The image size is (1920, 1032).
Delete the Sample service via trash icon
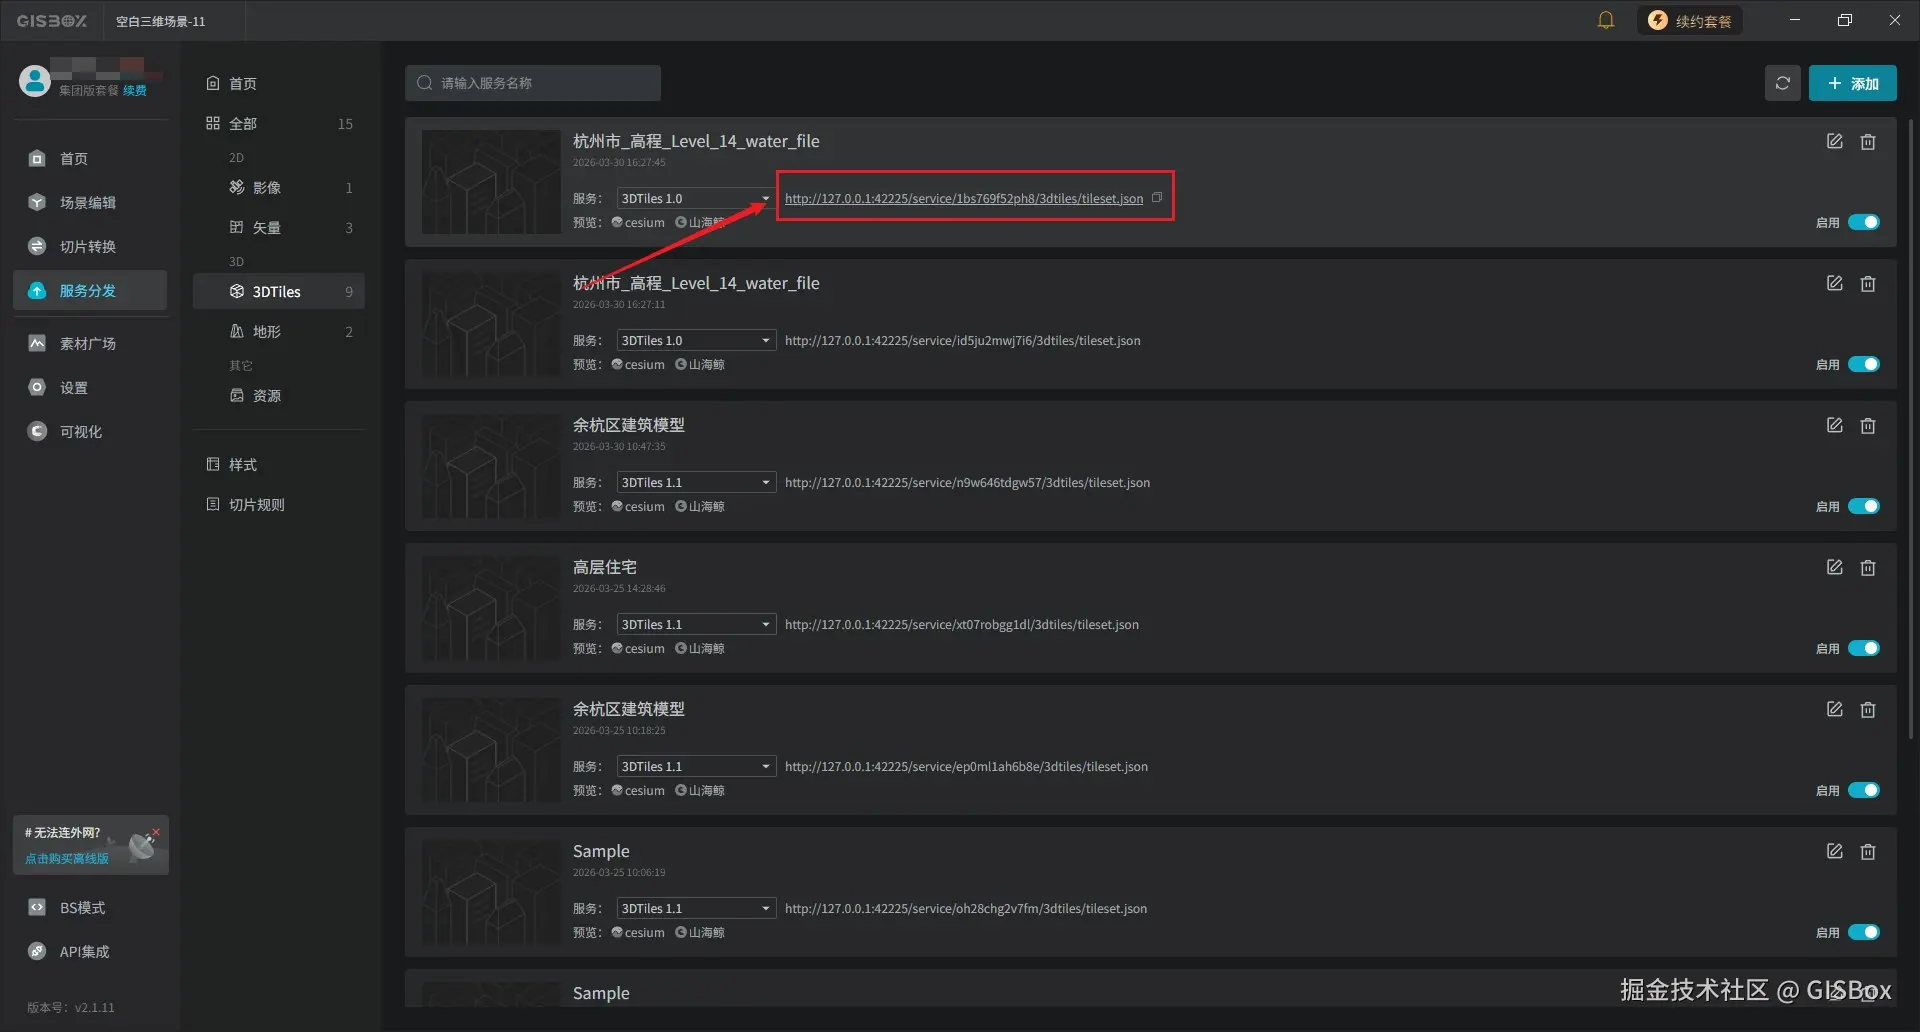pyautogui.click(x=1867, y=851)
